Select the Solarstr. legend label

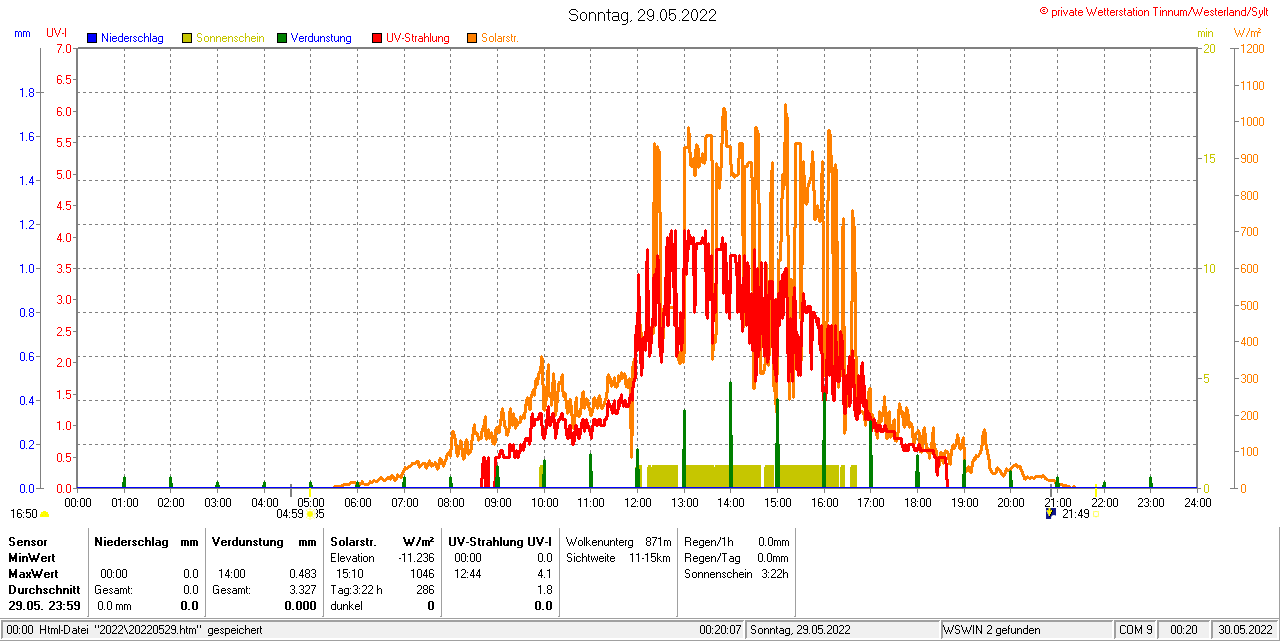500,38
